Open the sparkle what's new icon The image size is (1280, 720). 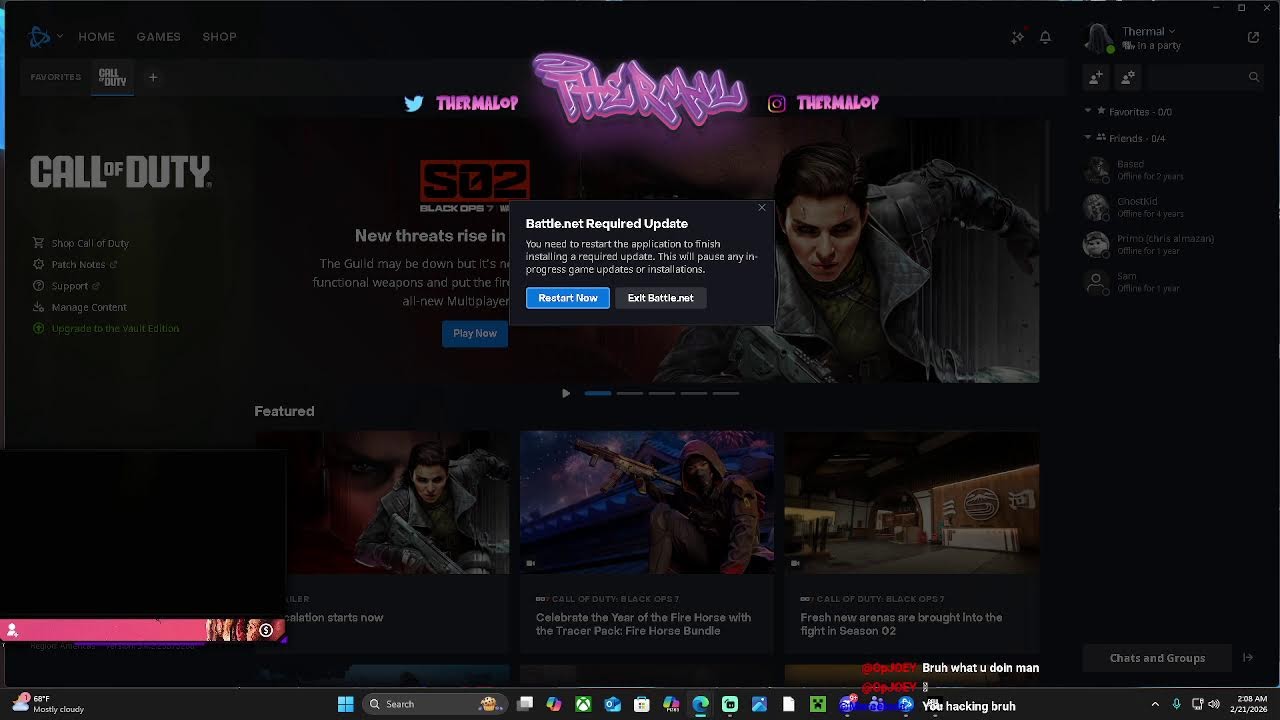click(x=1017, y=37)
